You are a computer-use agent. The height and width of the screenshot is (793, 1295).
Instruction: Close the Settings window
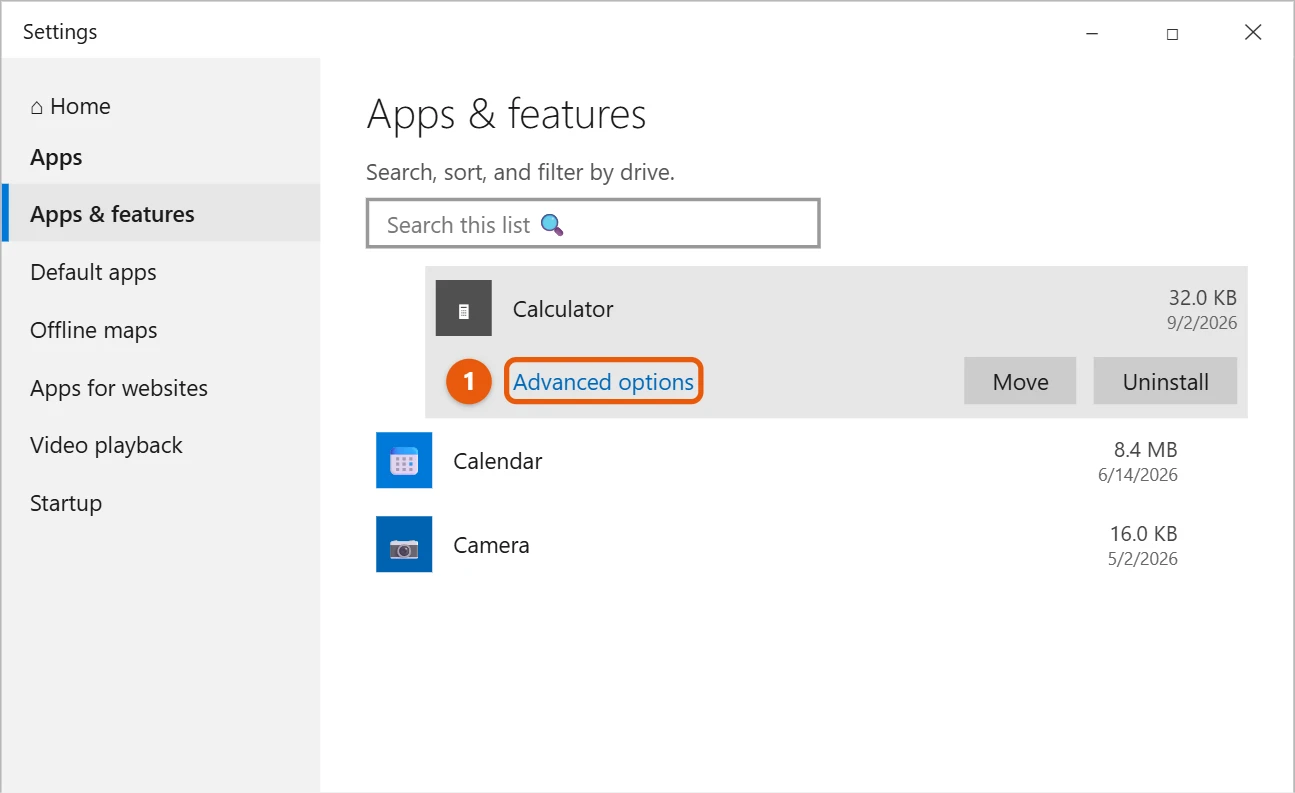(1253, 33)
